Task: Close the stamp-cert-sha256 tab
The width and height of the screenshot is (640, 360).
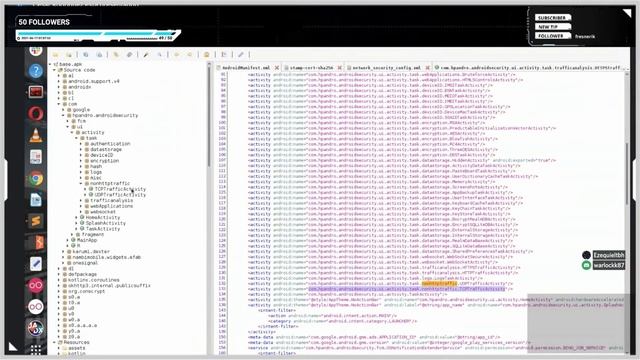Action: (x=340, y=67)
